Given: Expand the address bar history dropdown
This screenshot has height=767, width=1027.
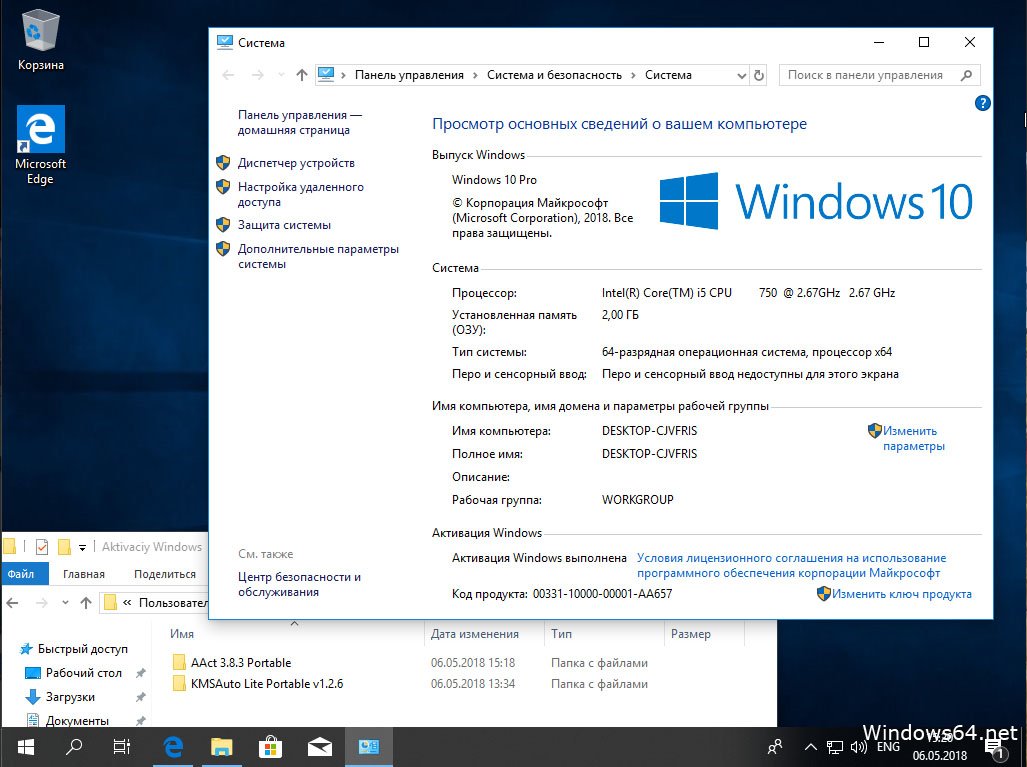Looking at the screenshot, I should tap(741, 75).
